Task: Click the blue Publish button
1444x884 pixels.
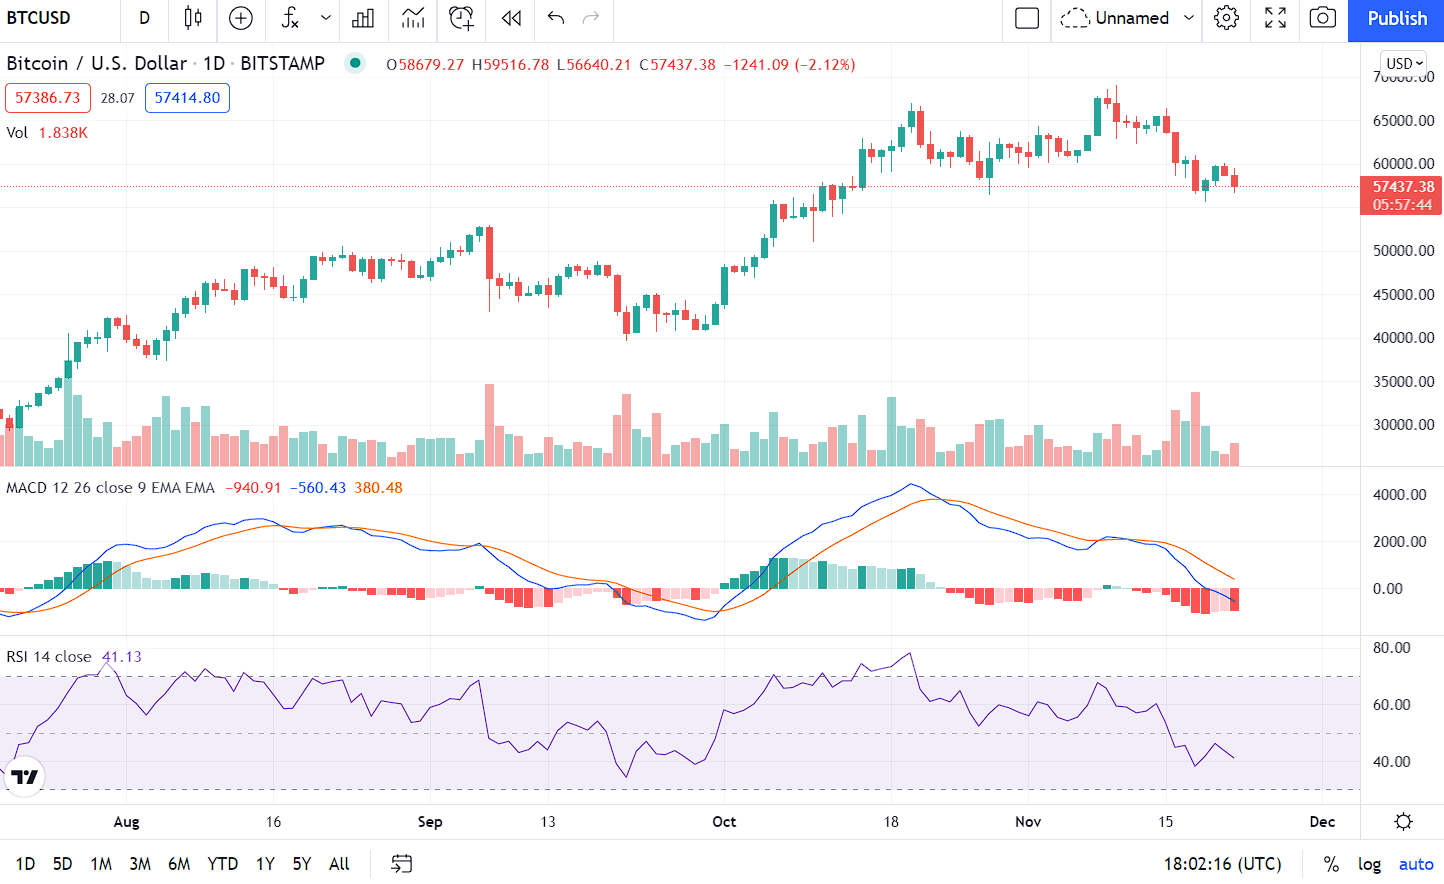Action: [x=1396, y=18]
